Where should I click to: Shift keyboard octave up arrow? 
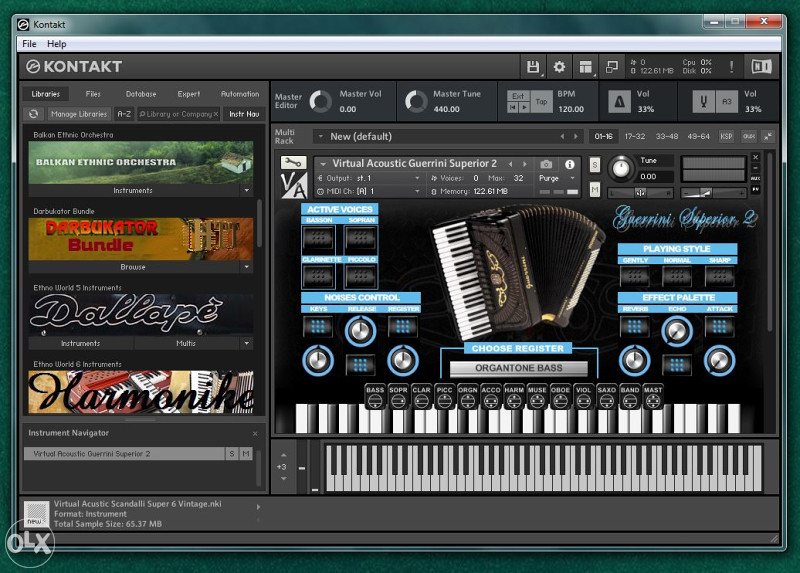284,455
